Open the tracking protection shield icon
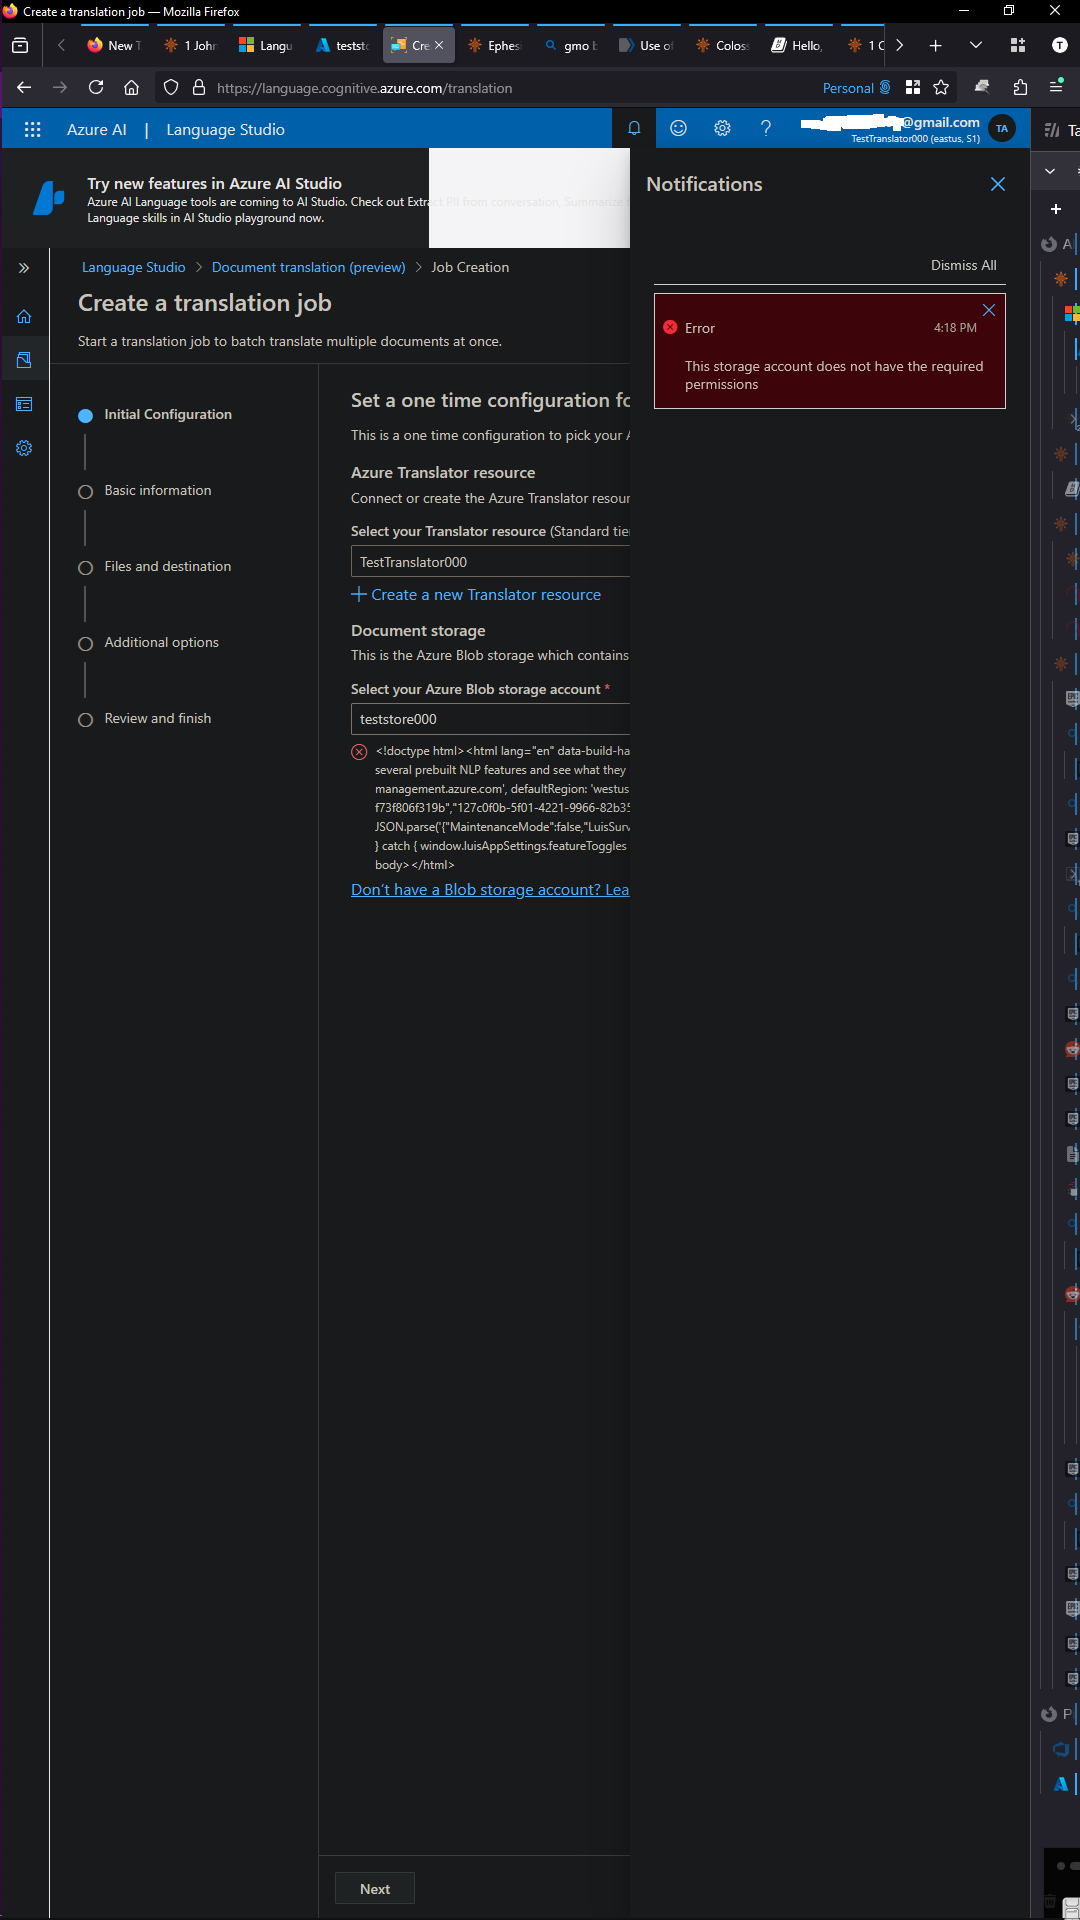The width and height of the screenshot is (1080, 1920). [171, 87]
